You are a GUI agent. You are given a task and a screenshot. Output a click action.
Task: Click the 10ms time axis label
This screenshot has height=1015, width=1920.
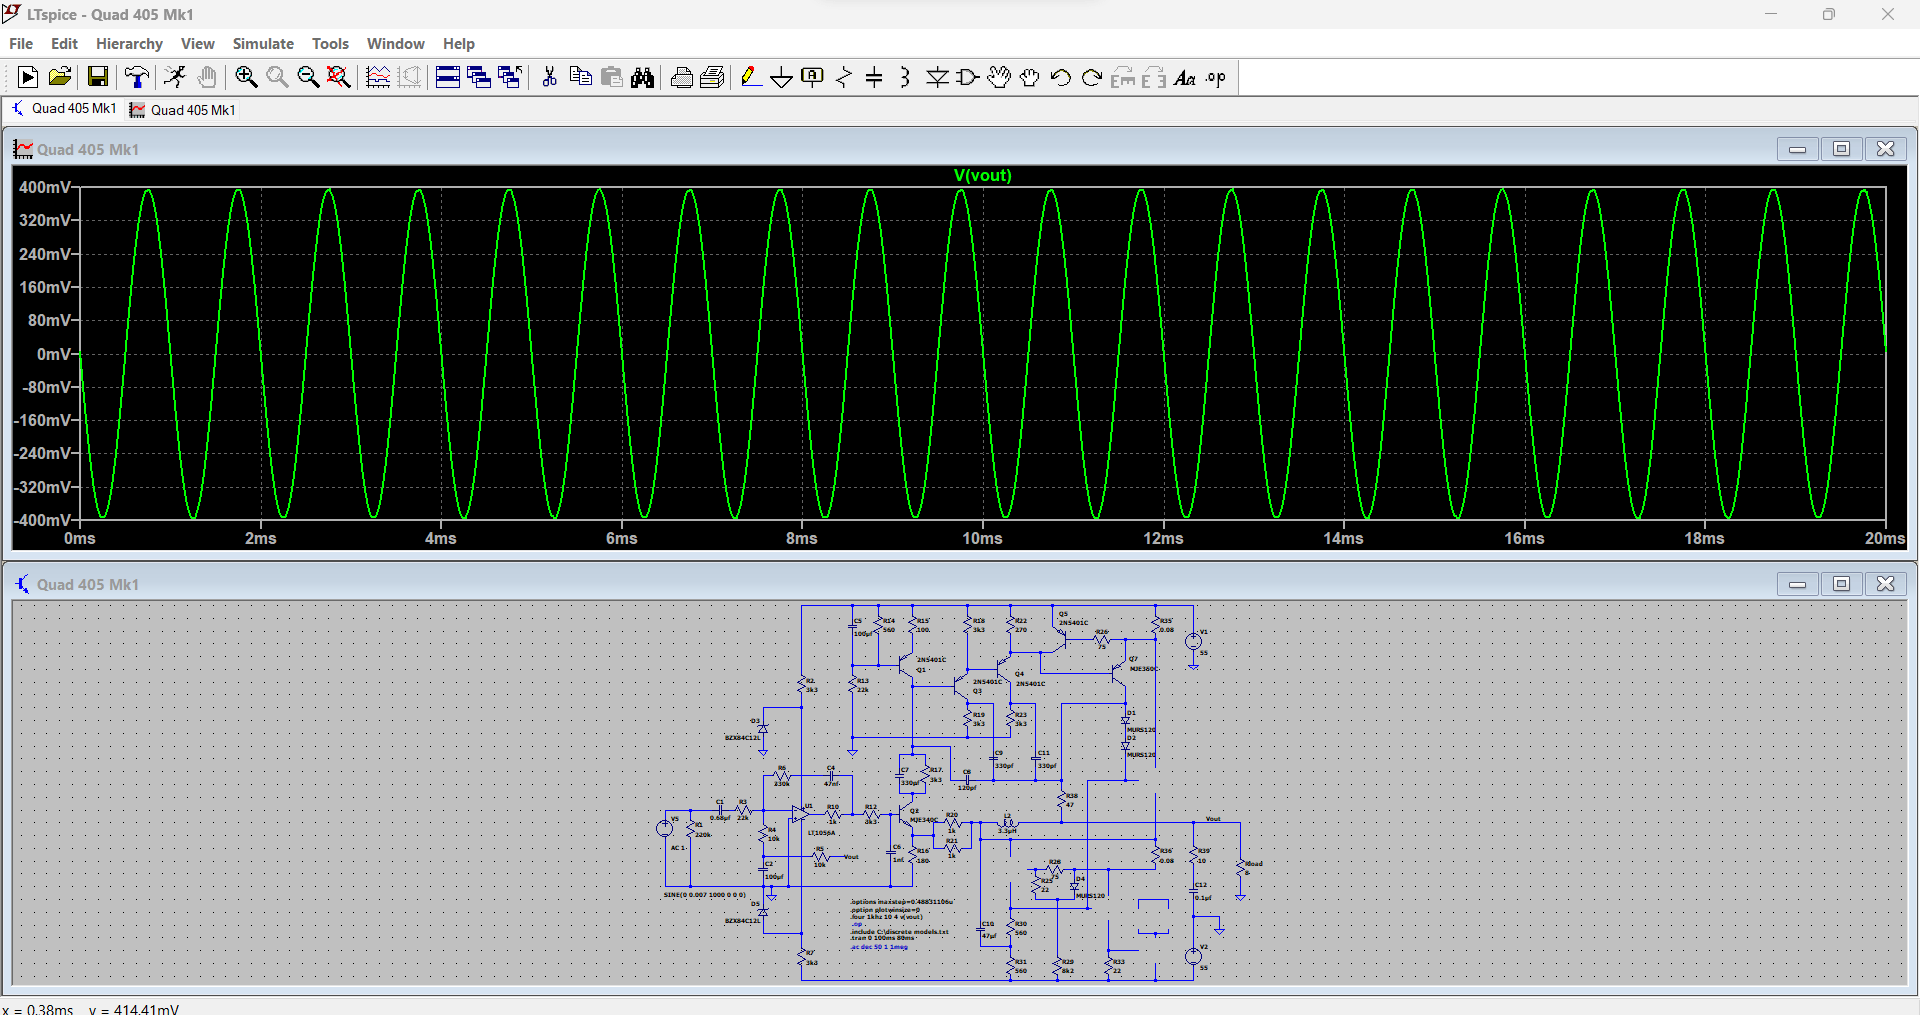click(x=982, y=538)
